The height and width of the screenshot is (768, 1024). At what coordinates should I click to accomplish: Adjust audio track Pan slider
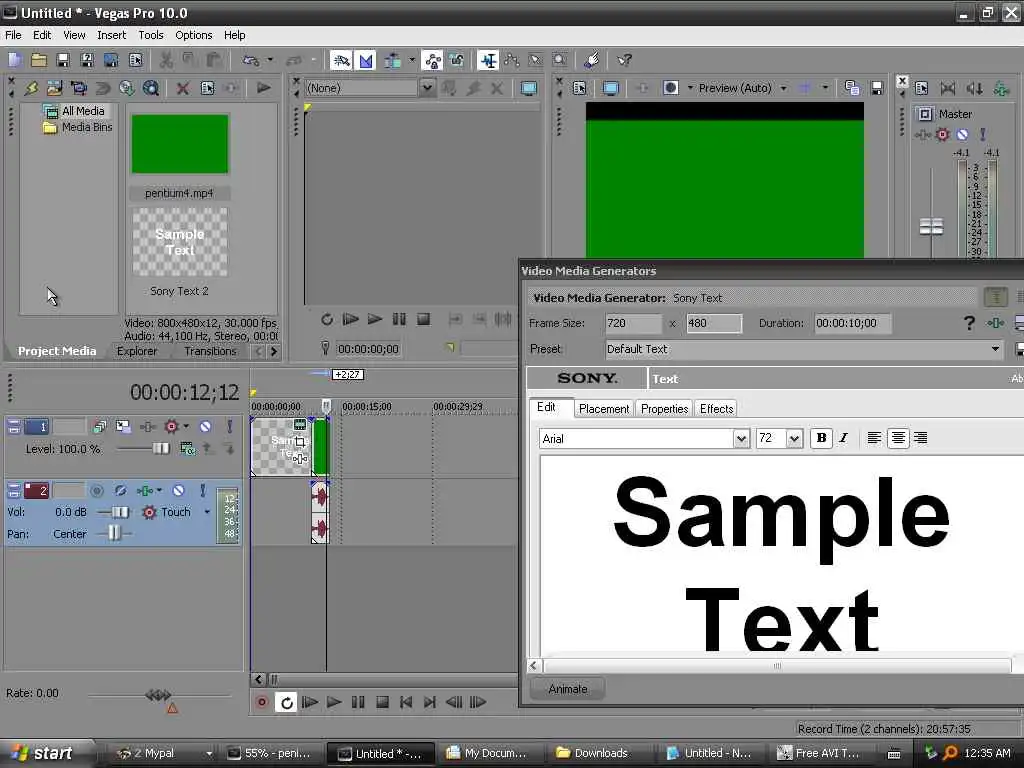[114, 534]
